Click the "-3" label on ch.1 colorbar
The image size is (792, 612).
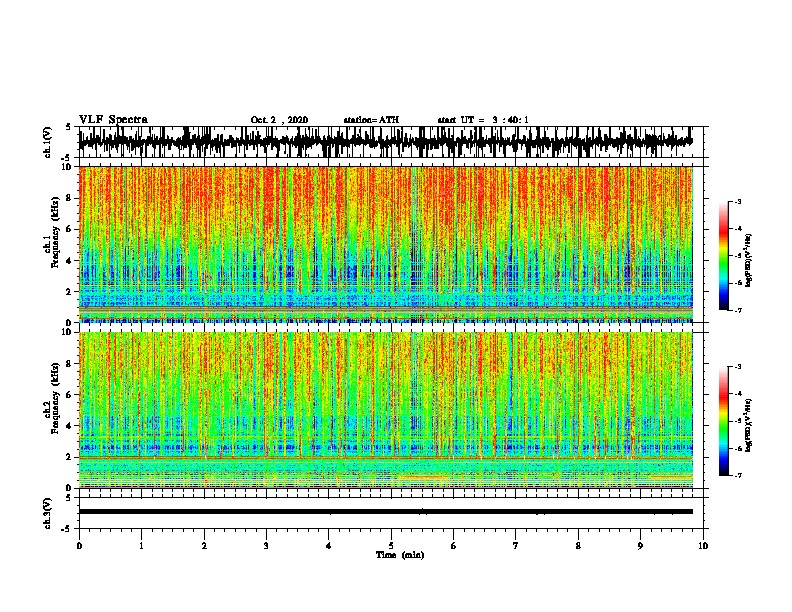coord(738,202)
